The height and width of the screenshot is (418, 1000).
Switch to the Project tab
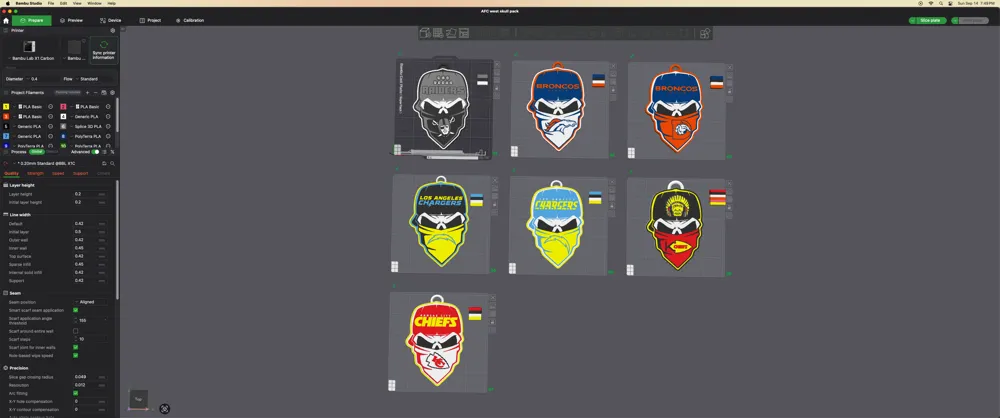tap(151, 20)
